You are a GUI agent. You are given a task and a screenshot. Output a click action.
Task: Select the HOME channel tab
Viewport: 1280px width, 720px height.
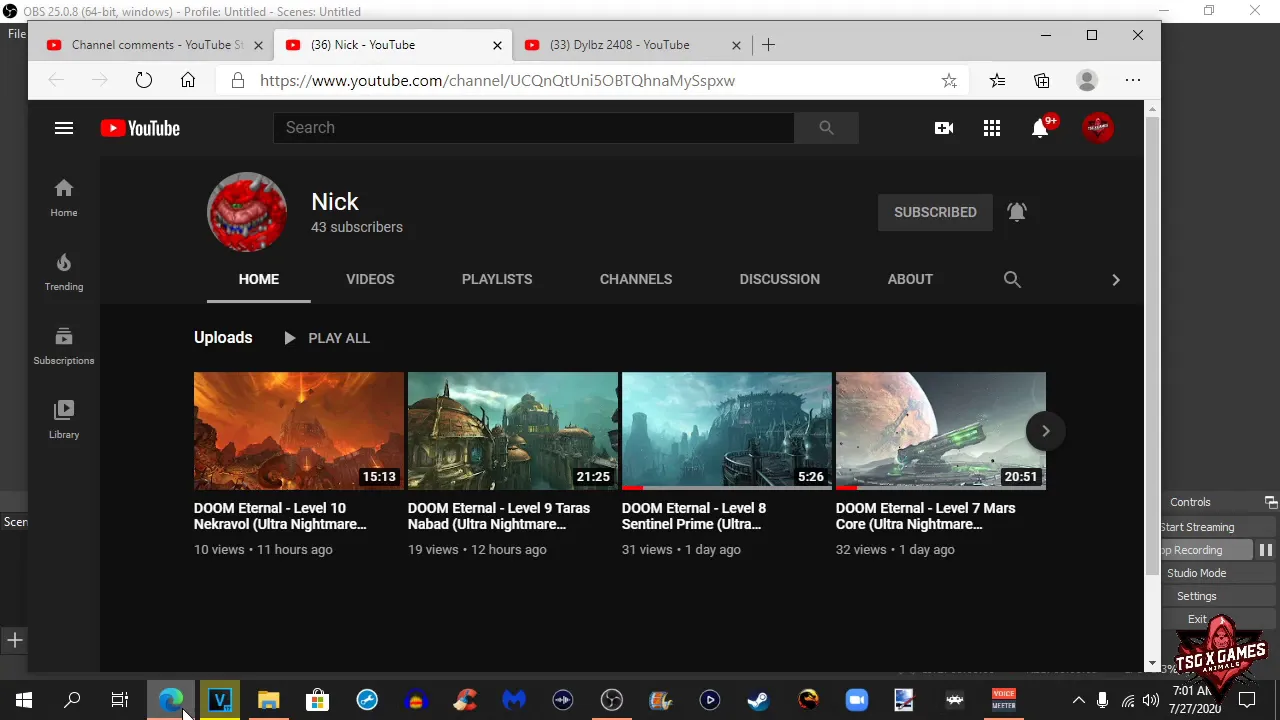pos(259,279)
